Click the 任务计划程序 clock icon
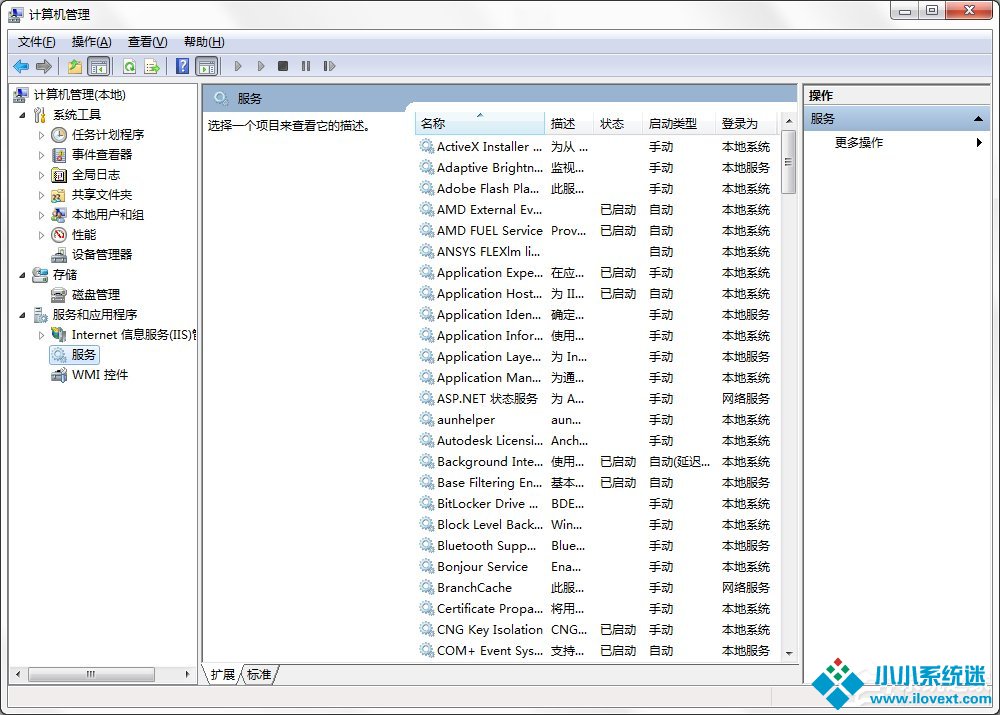This screenshot has width=1000, height=715. [59, 135]
